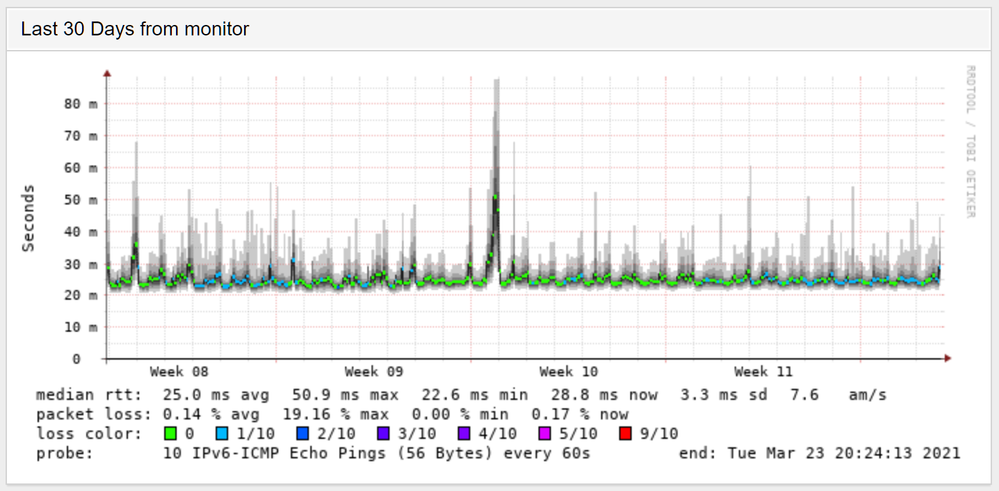Click the 'loss color:' label

pos(89,434)
